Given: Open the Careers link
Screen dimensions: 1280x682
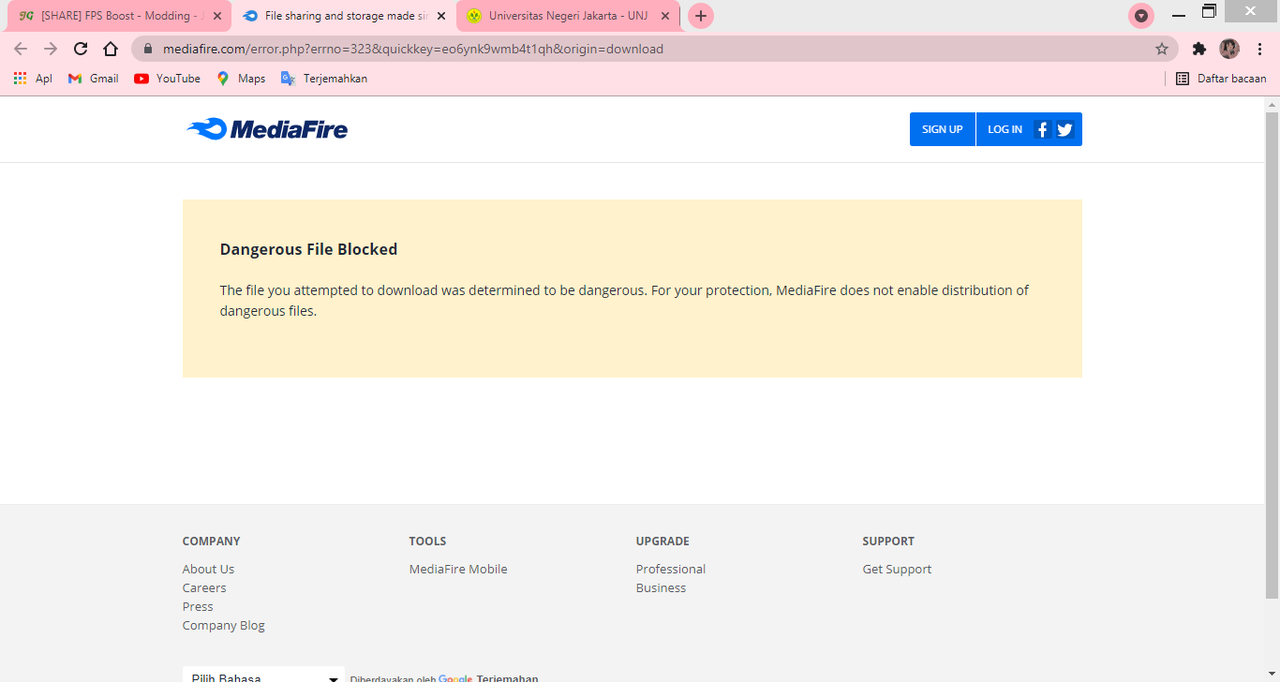Looking at the screenshot, I should click(x=204, y=588).
